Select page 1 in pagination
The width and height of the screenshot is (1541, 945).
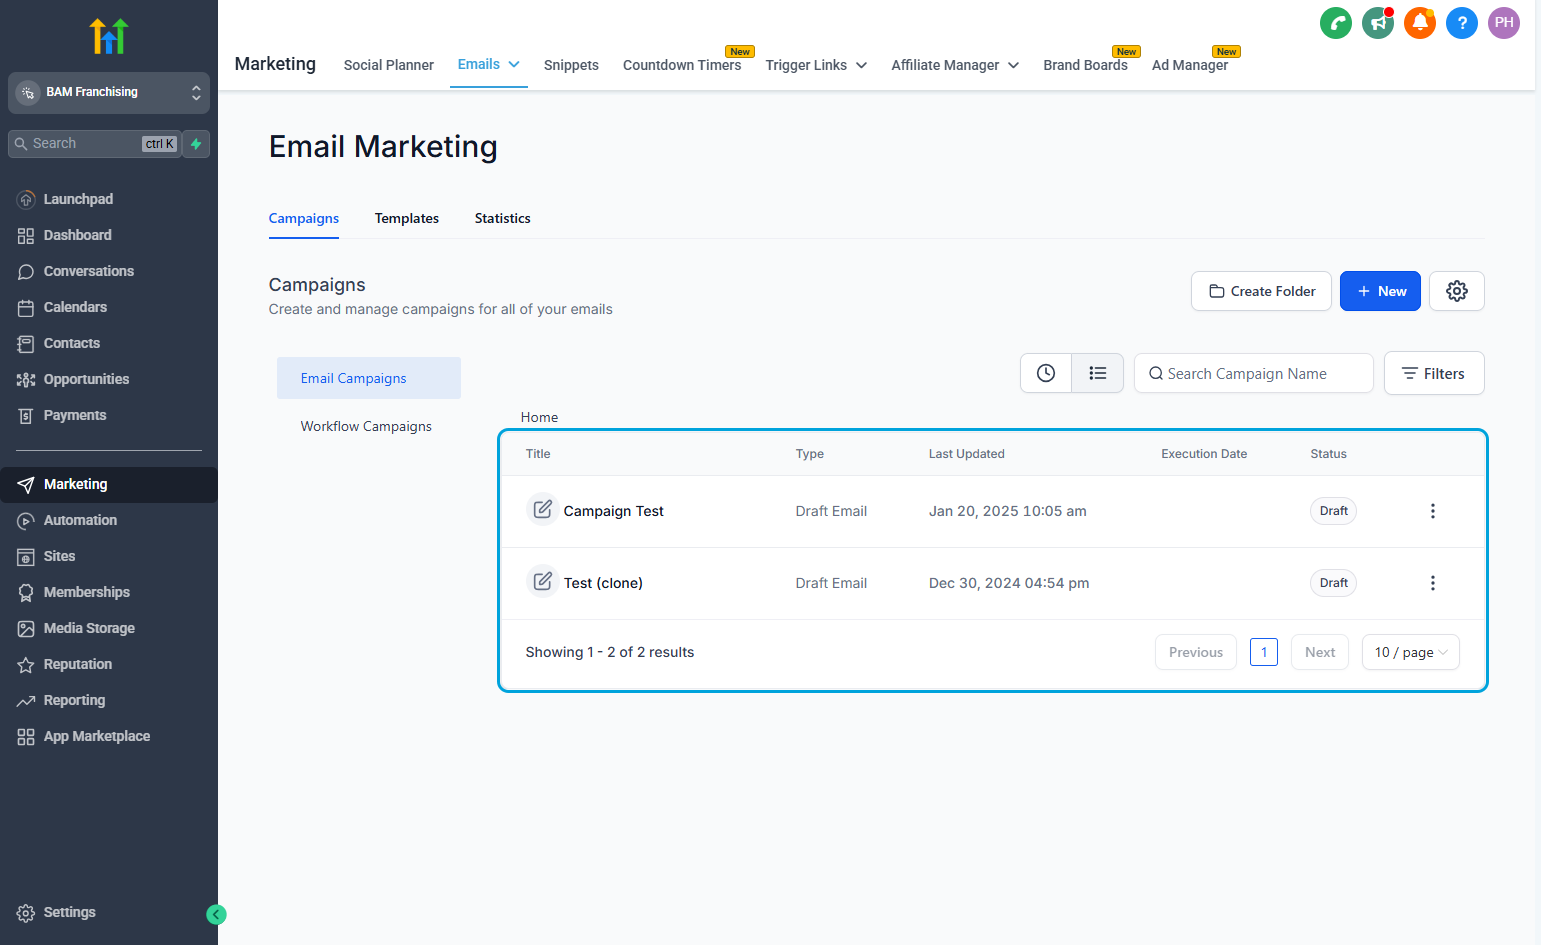1264,652
